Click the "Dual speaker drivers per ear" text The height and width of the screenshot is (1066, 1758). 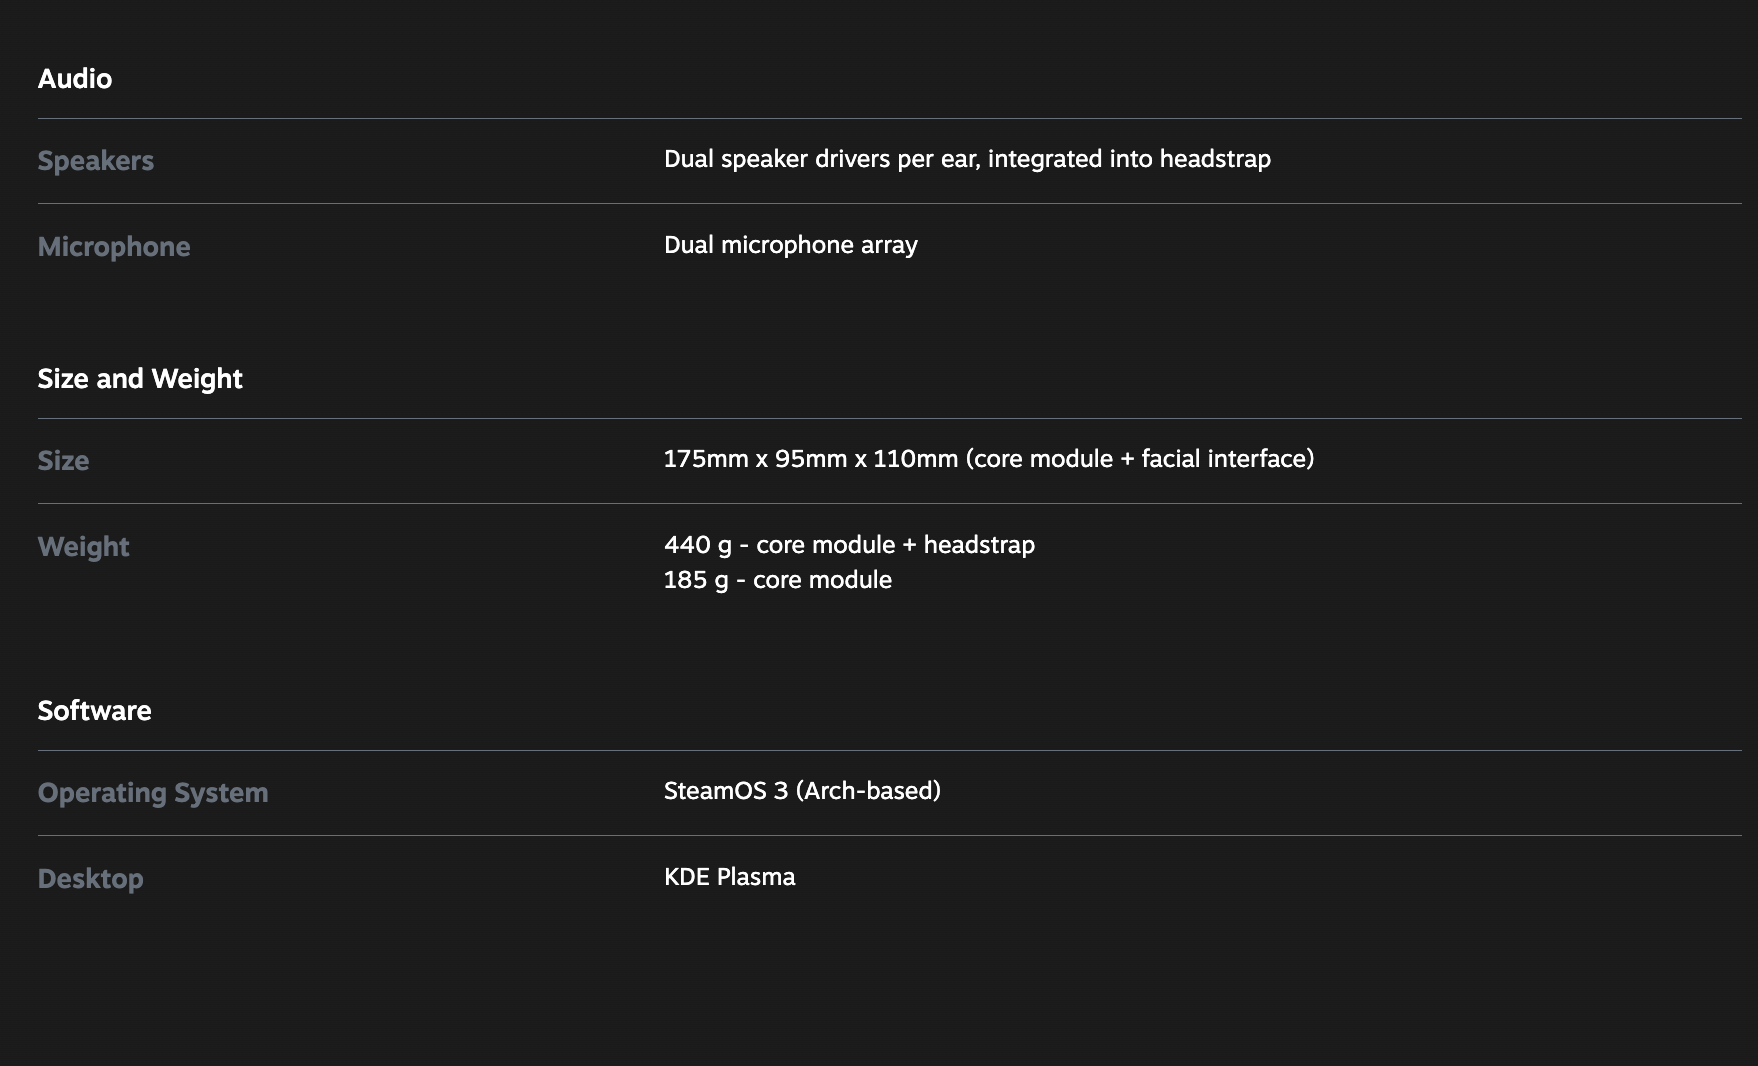(x=820, y=159)
